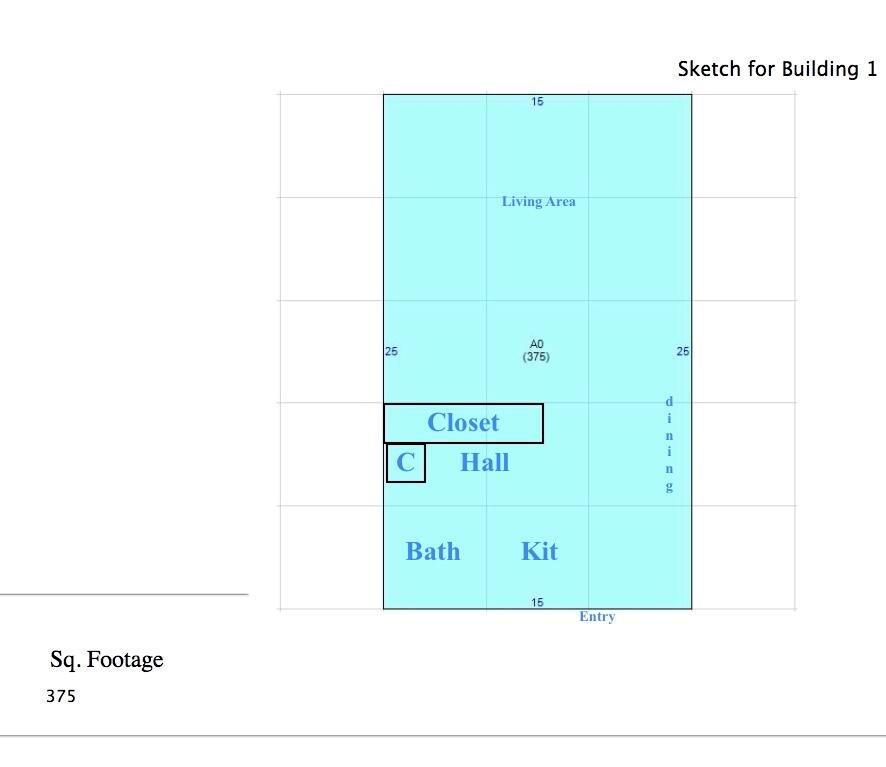Click the small C closet box
886x767 pixels.
coord(406,463)
